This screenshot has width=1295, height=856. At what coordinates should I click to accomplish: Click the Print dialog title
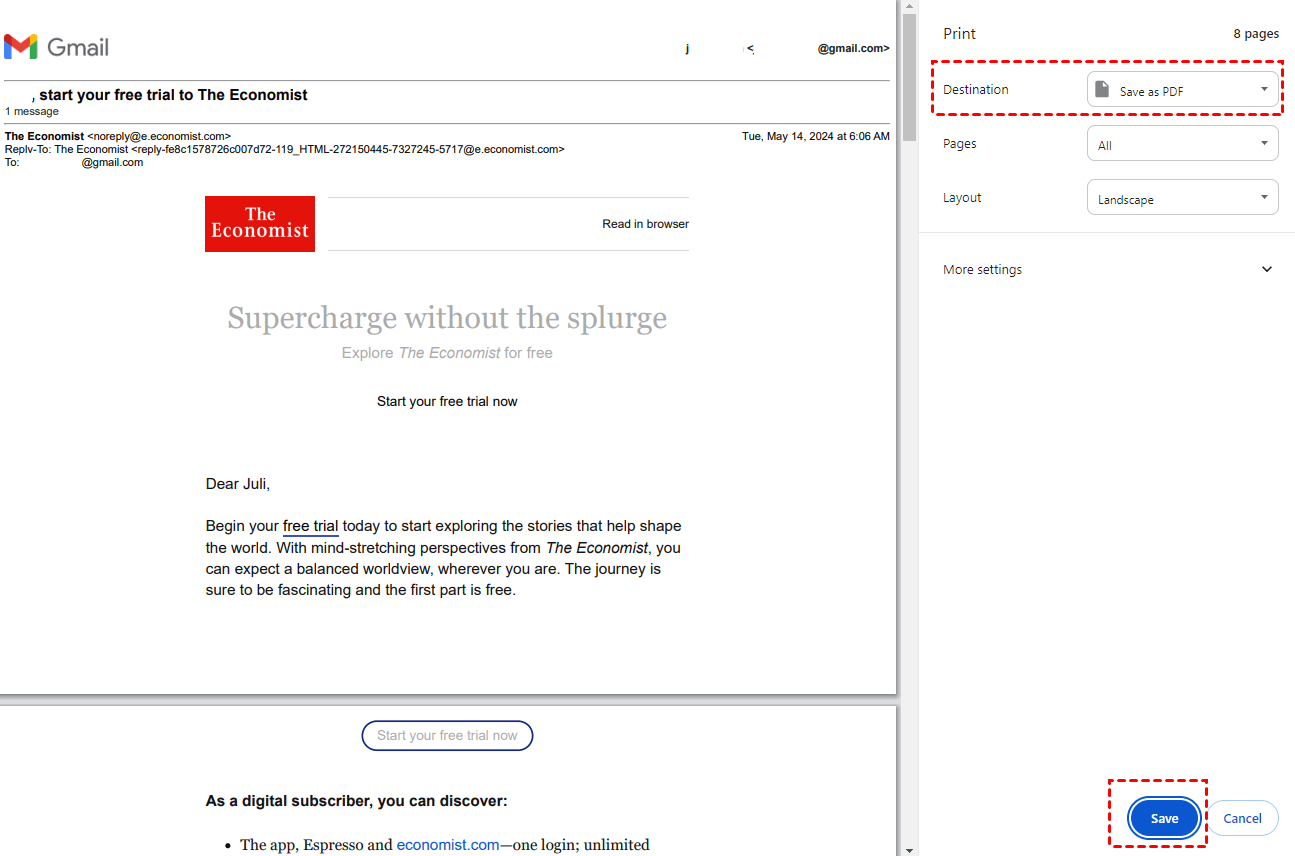tap(959, 34)
